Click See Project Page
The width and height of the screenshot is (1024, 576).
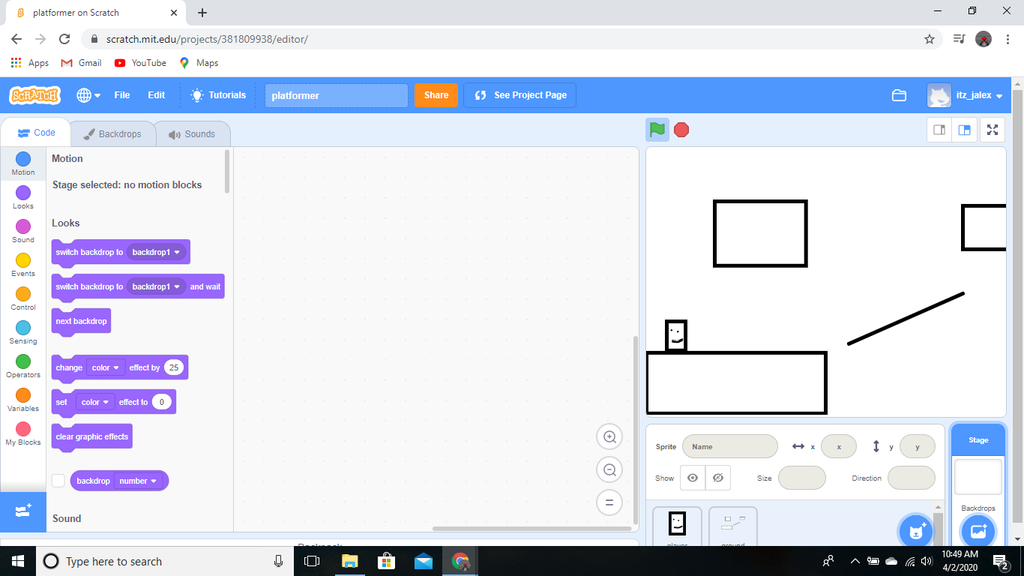[x=518, y=95]
